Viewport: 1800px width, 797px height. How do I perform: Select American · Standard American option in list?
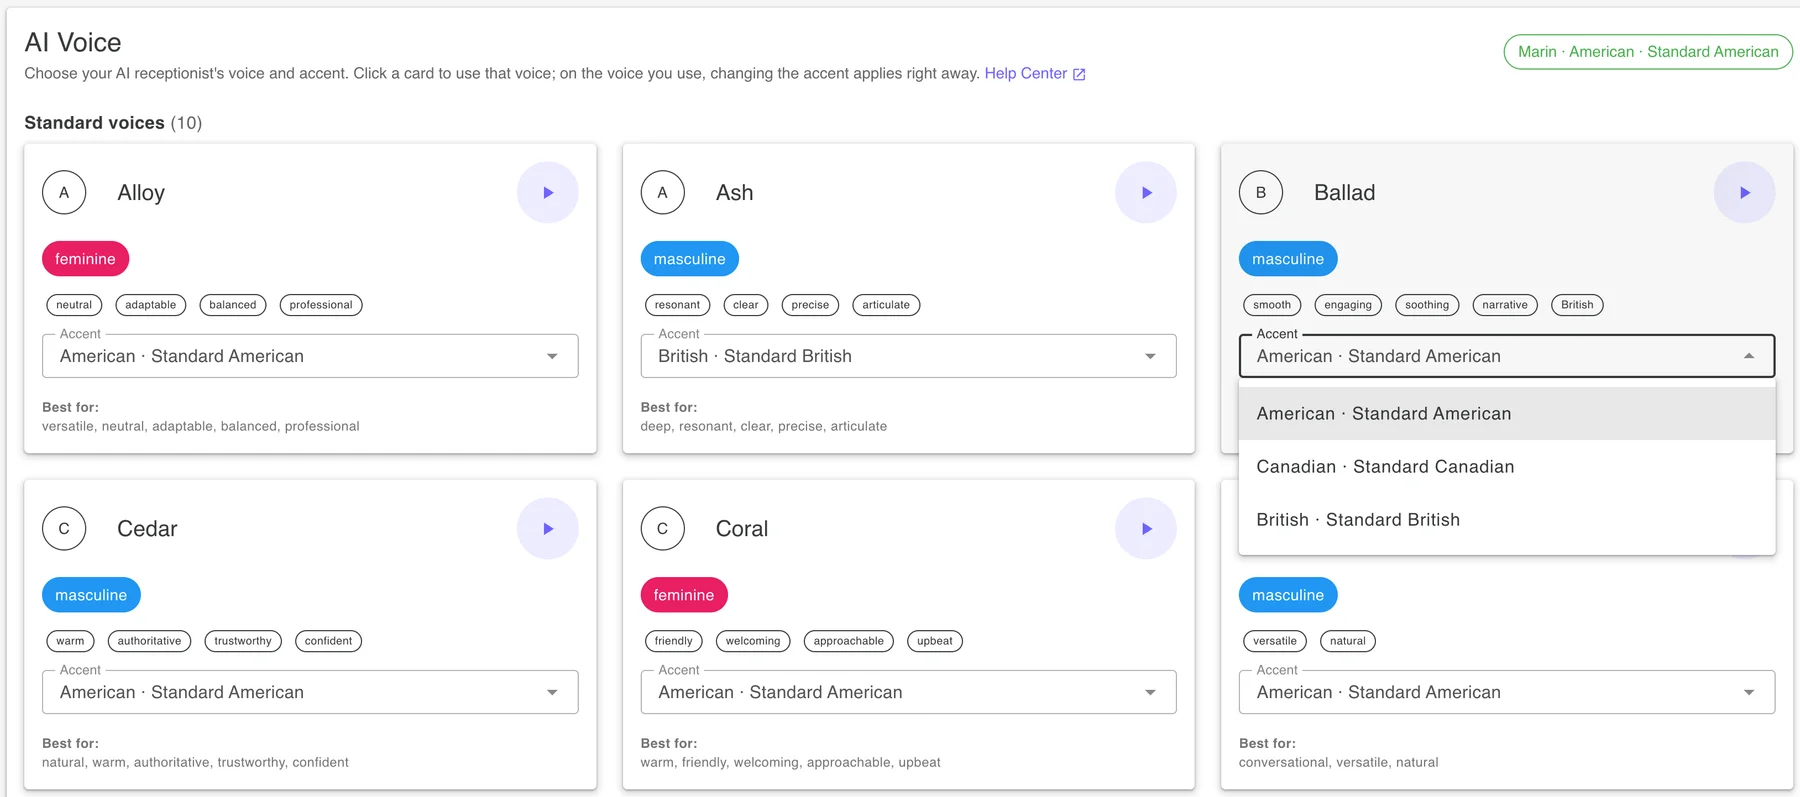pos(1507,414)
